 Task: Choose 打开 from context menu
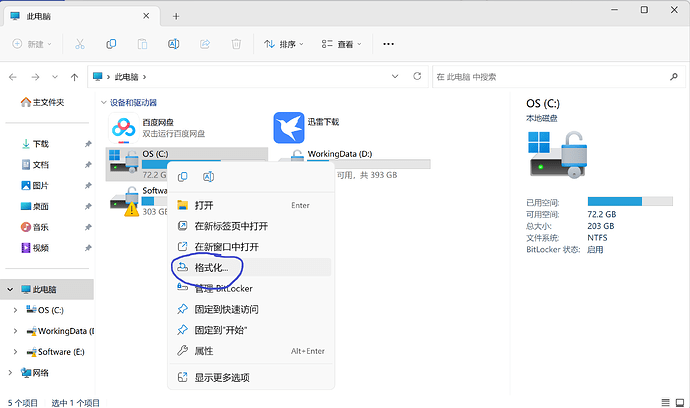tap(251, 206)
